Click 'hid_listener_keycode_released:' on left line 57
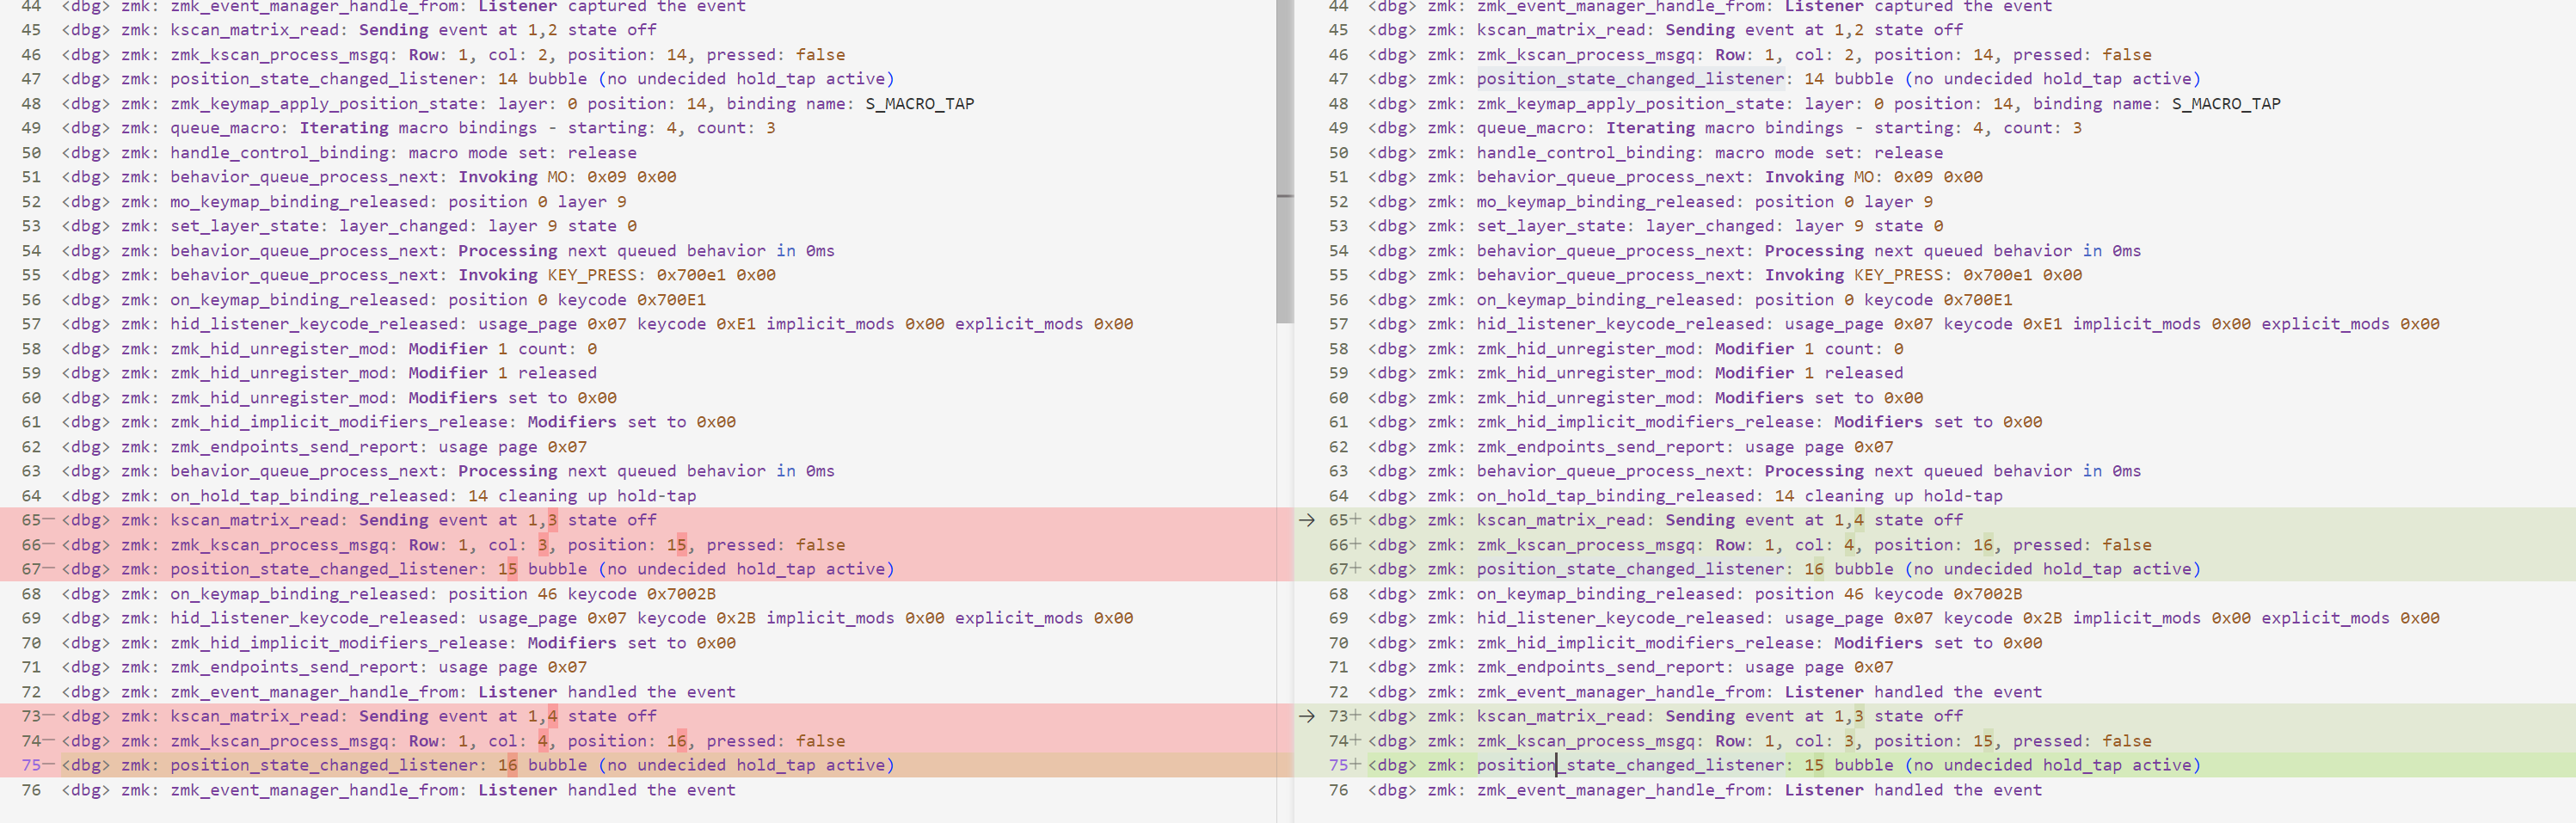Viewport: 2576px width, 823px height. click(318, 324)
